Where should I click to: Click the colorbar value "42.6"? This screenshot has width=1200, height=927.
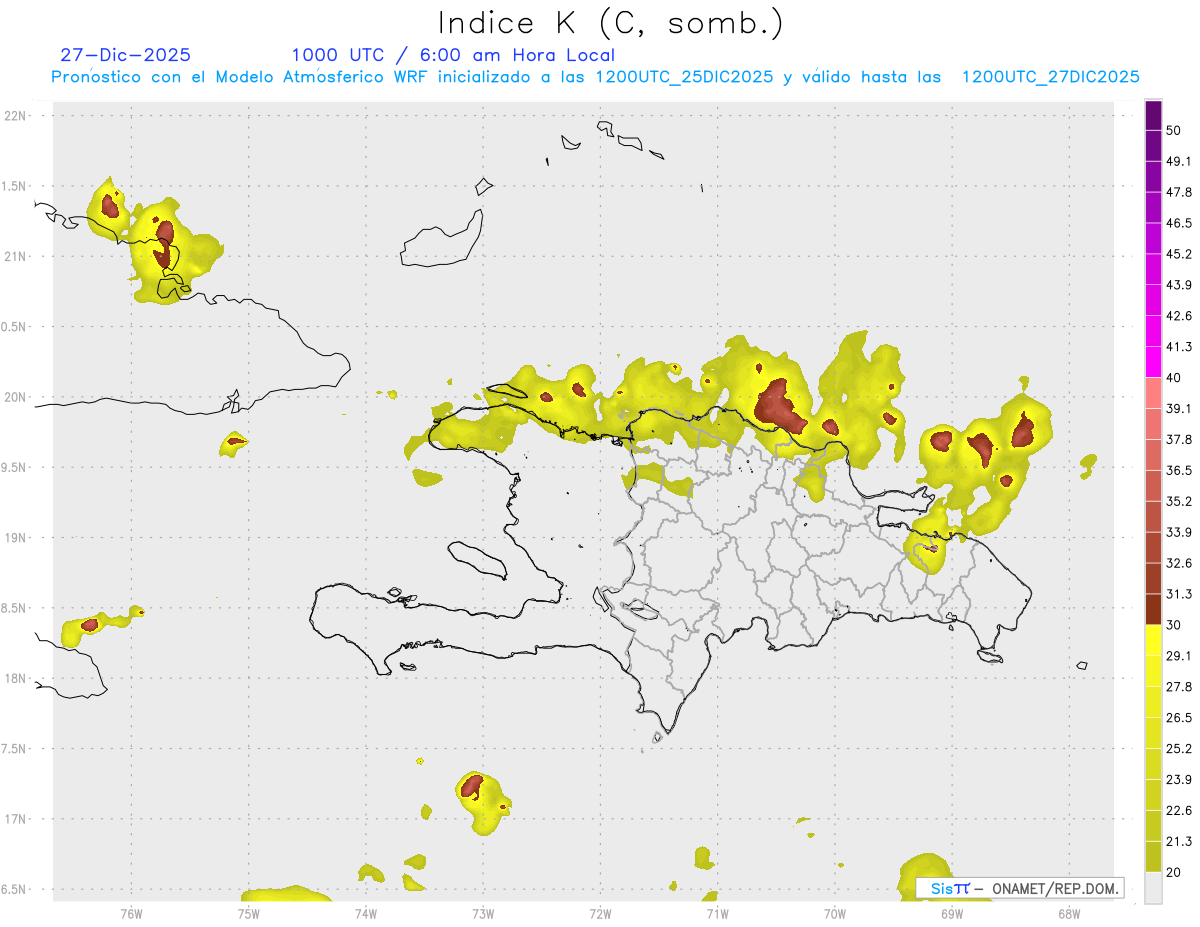1178,316
